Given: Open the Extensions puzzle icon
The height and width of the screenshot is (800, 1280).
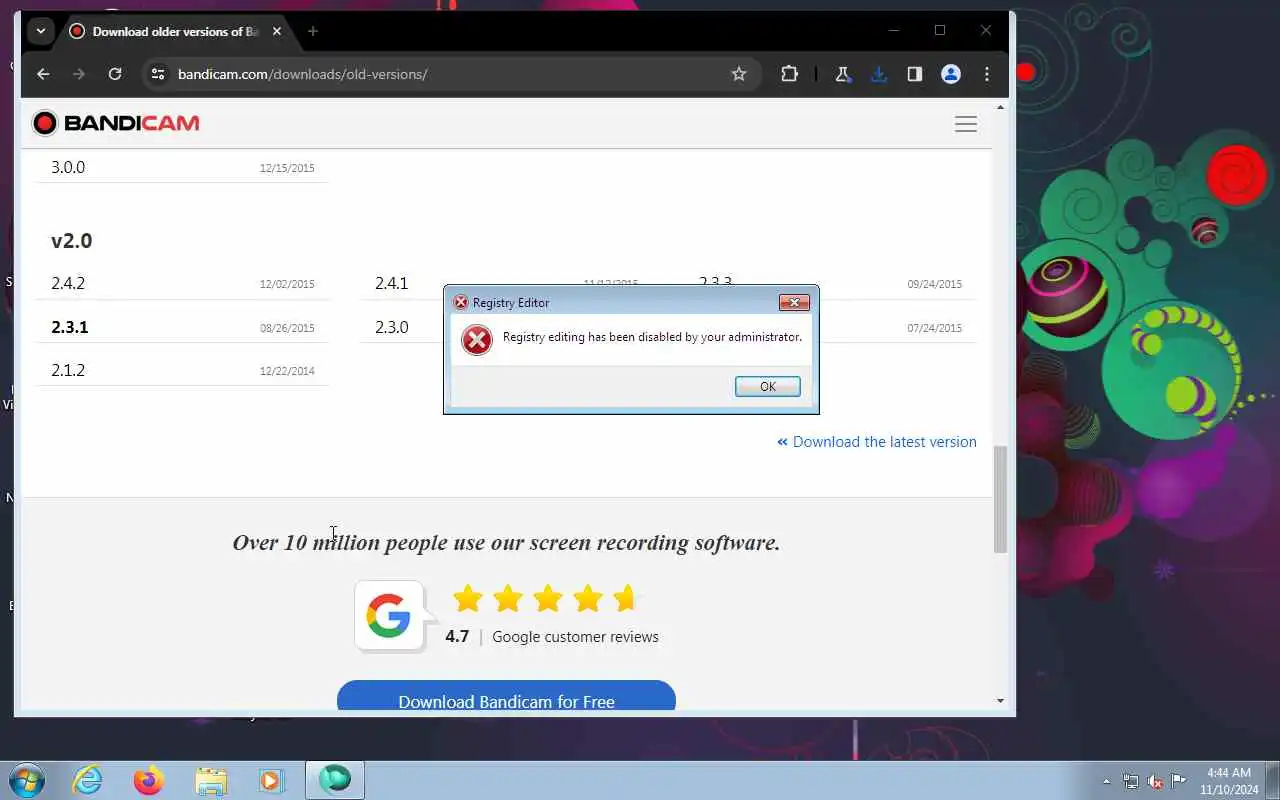Looking at the screenshot, I should coord(789,74).
